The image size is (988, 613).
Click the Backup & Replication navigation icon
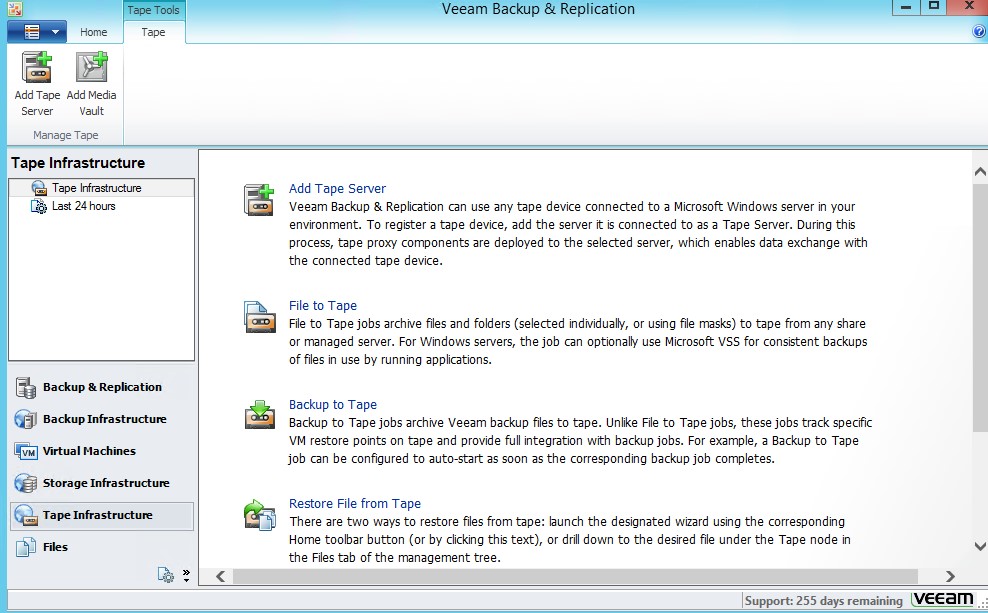point(26,388)
